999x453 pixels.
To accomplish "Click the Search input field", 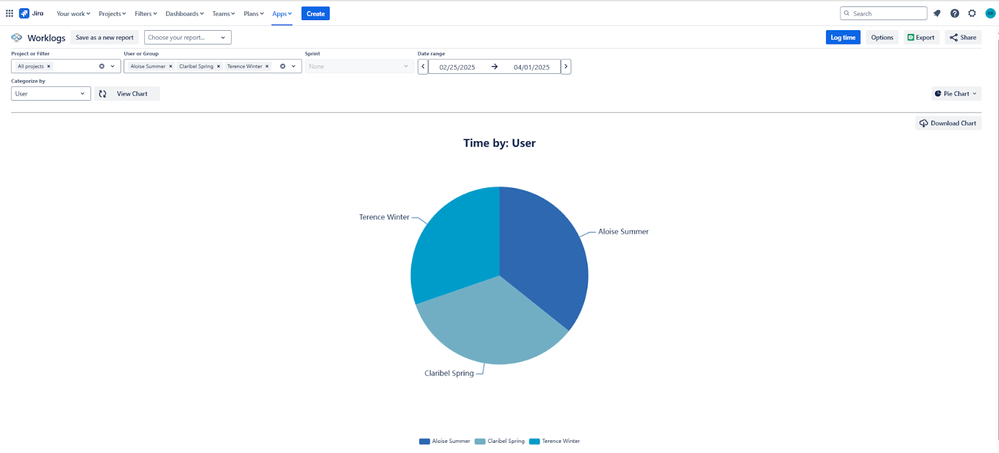I will (x=884, y=13).
